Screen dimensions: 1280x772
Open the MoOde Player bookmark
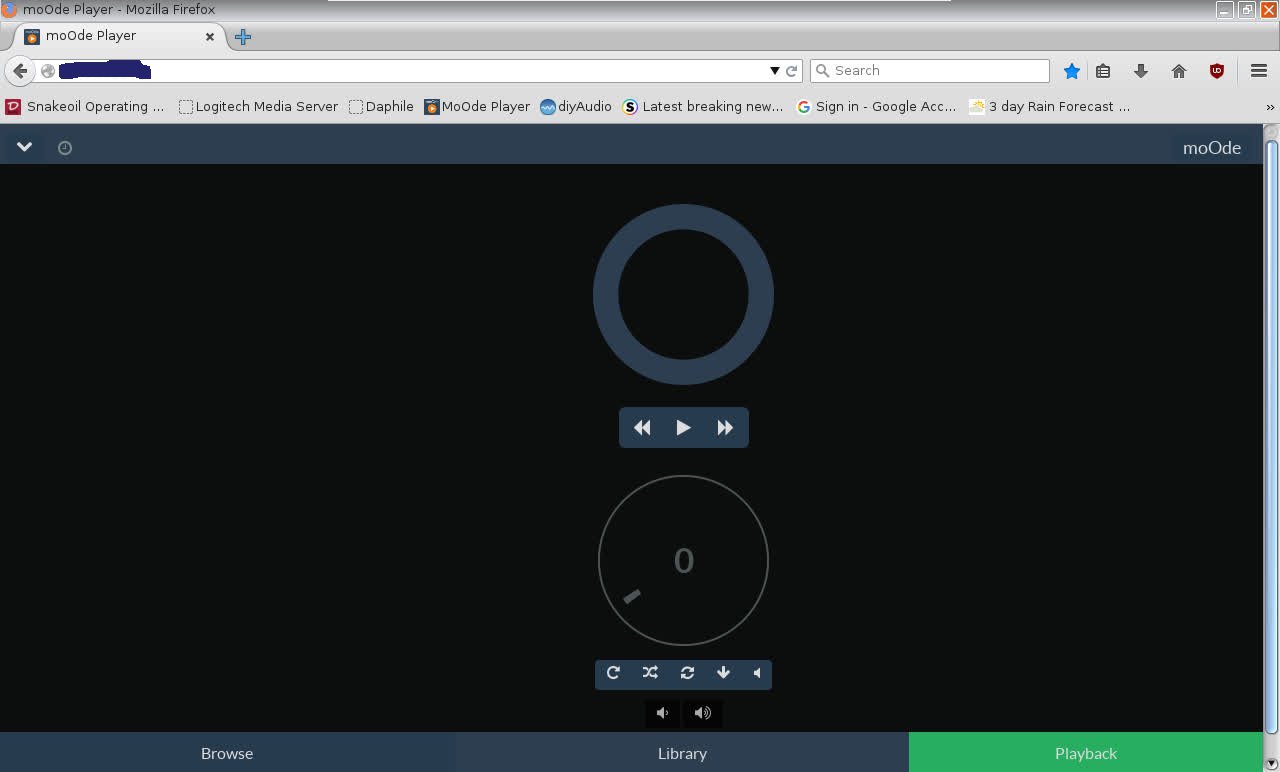tap(477, 106)
